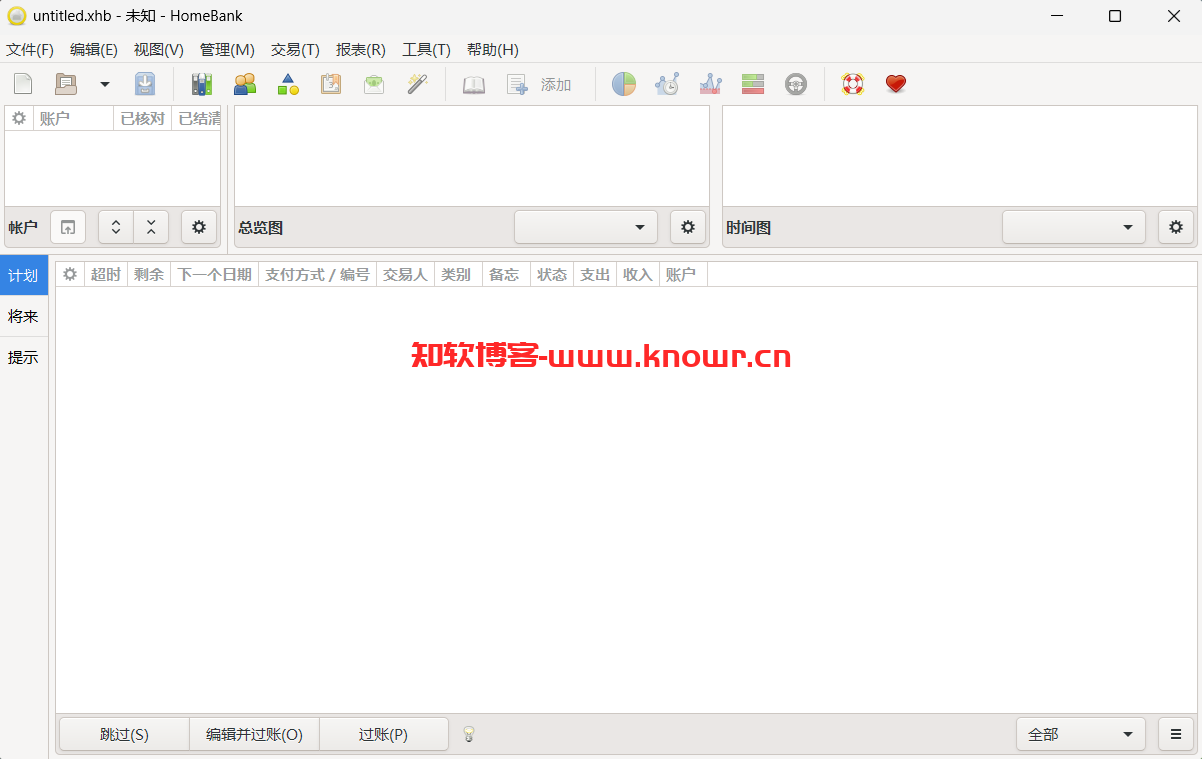Collapse all account groups button
The height and width of the screenshot is (759, 1202).
point(151,227)
